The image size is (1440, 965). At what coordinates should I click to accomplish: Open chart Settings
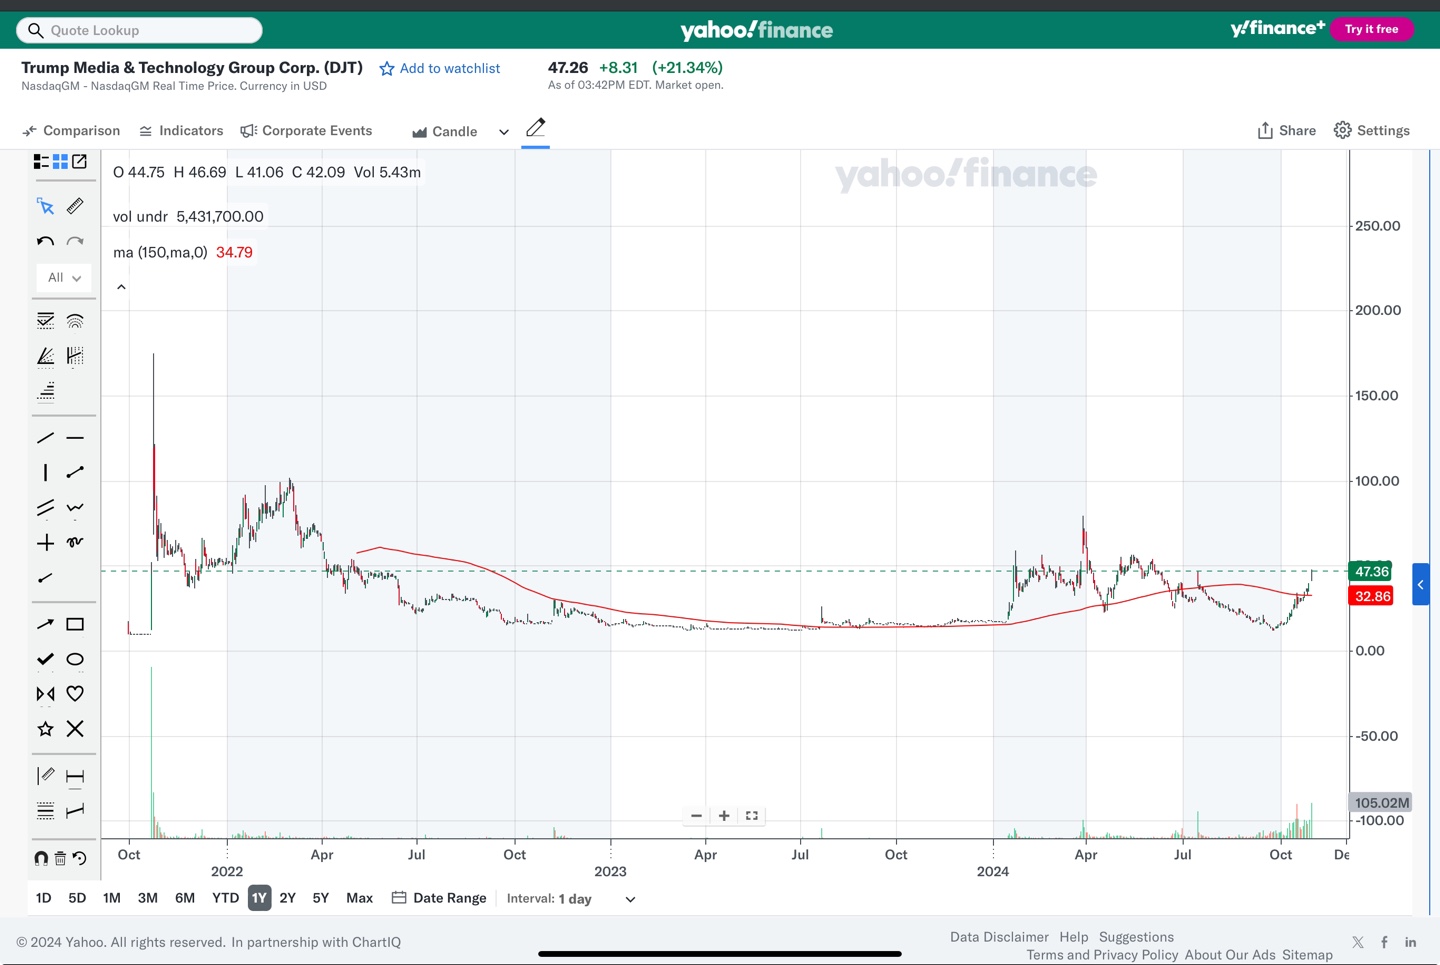coord(1372,131)
